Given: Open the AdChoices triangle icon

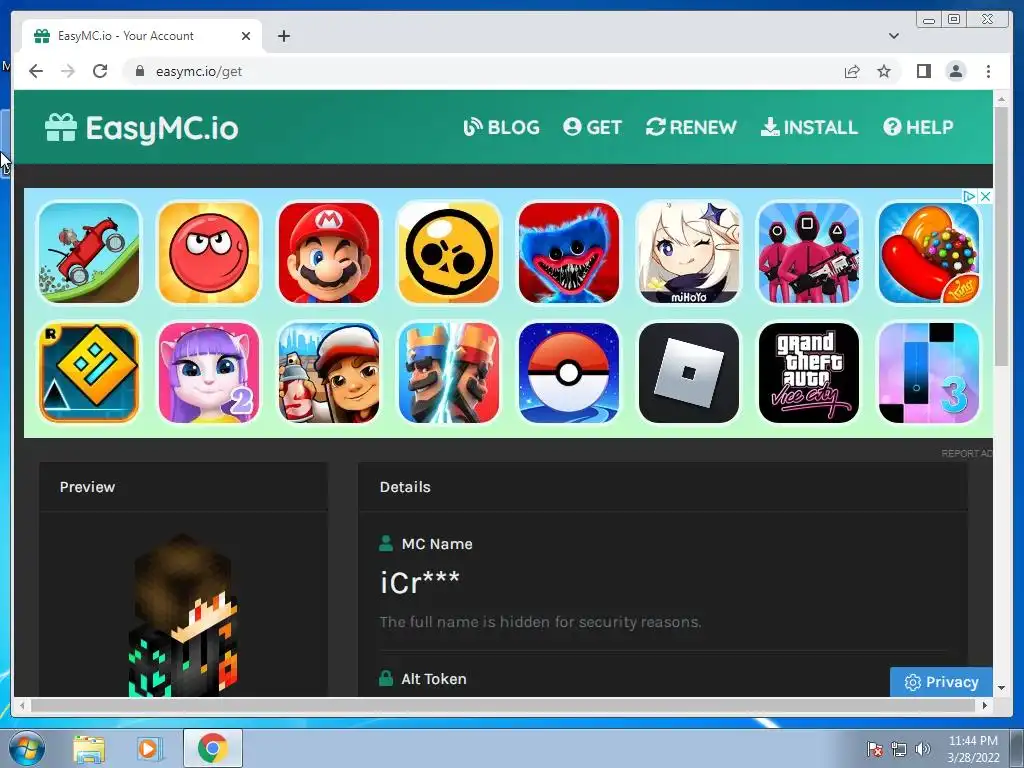Looking at the screenshot, I should click(970, 196).
